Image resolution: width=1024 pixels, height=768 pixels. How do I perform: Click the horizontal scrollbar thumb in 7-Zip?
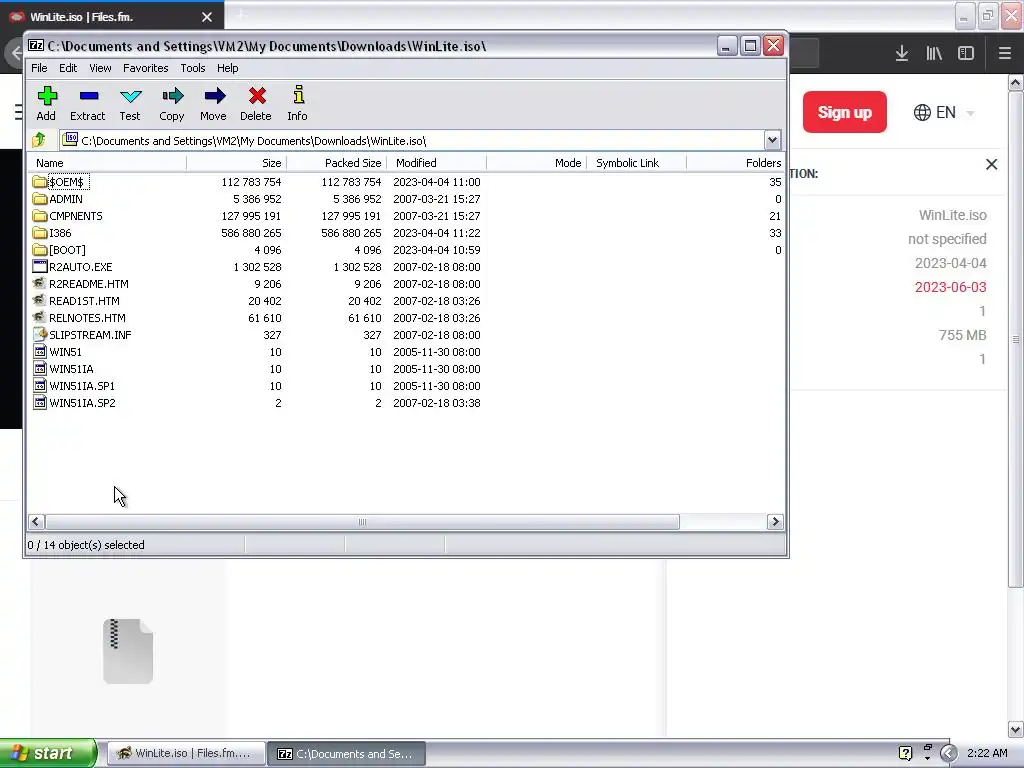(x=362, y=522)
